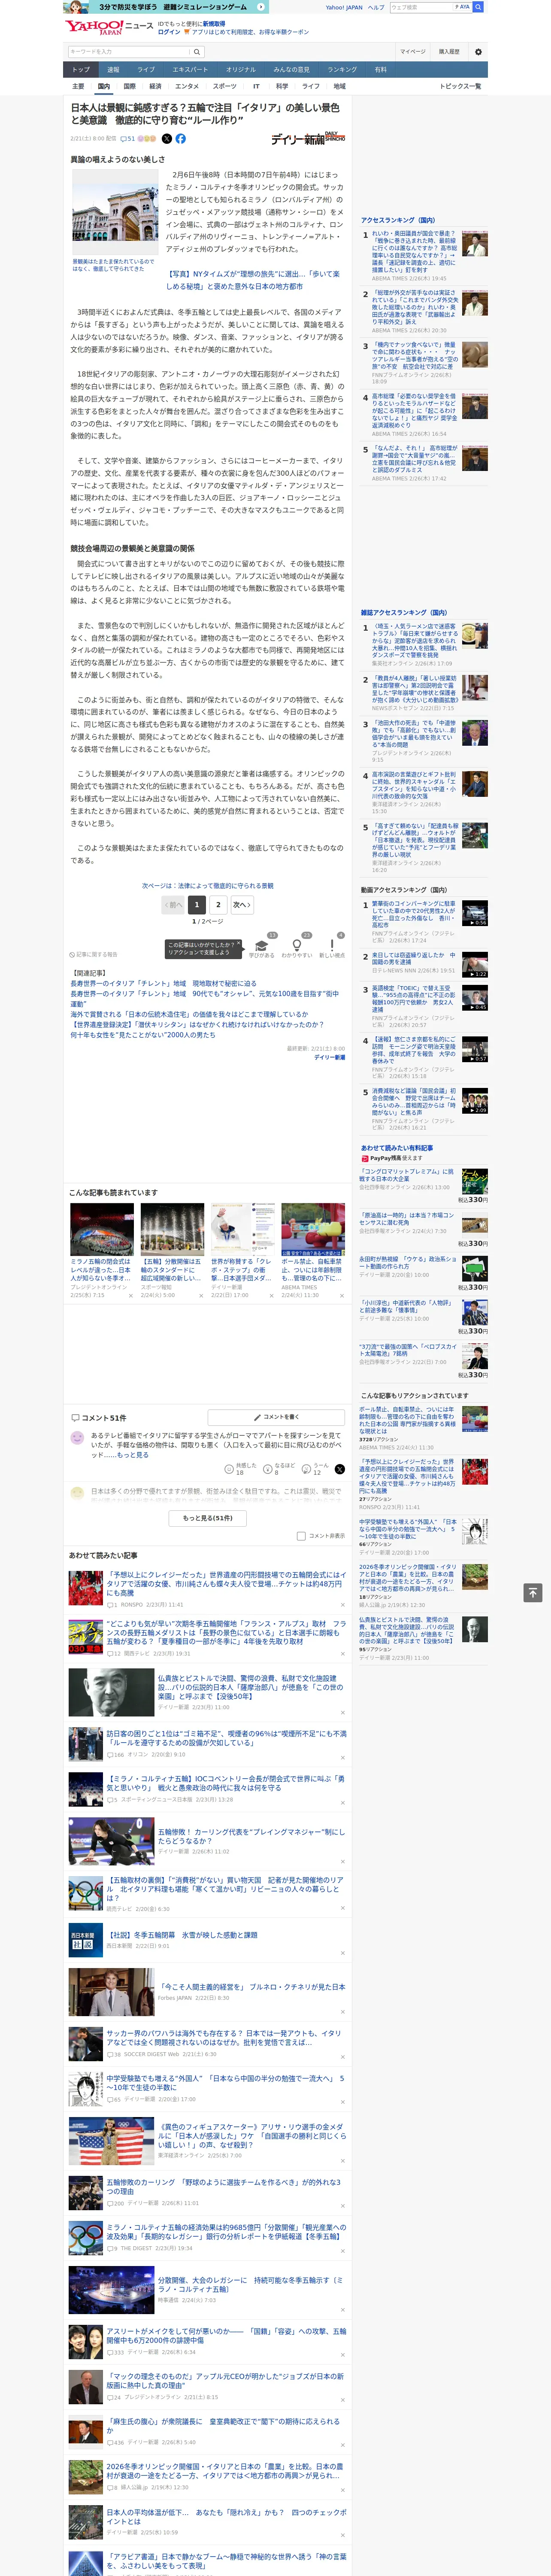
Task: Click the 学びがある graduation cap reaction
Action: [262, 945]
